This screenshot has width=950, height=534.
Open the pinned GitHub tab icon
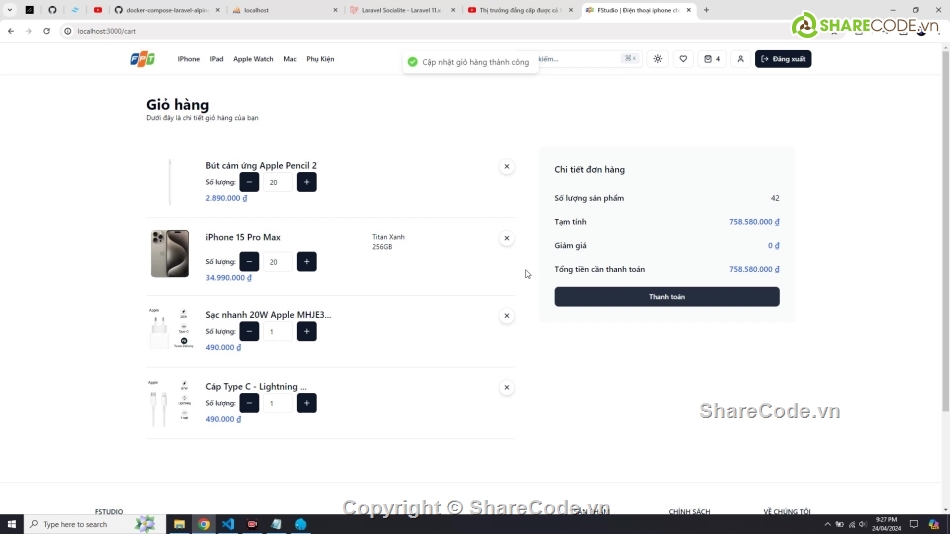click(x=52, y=10)
